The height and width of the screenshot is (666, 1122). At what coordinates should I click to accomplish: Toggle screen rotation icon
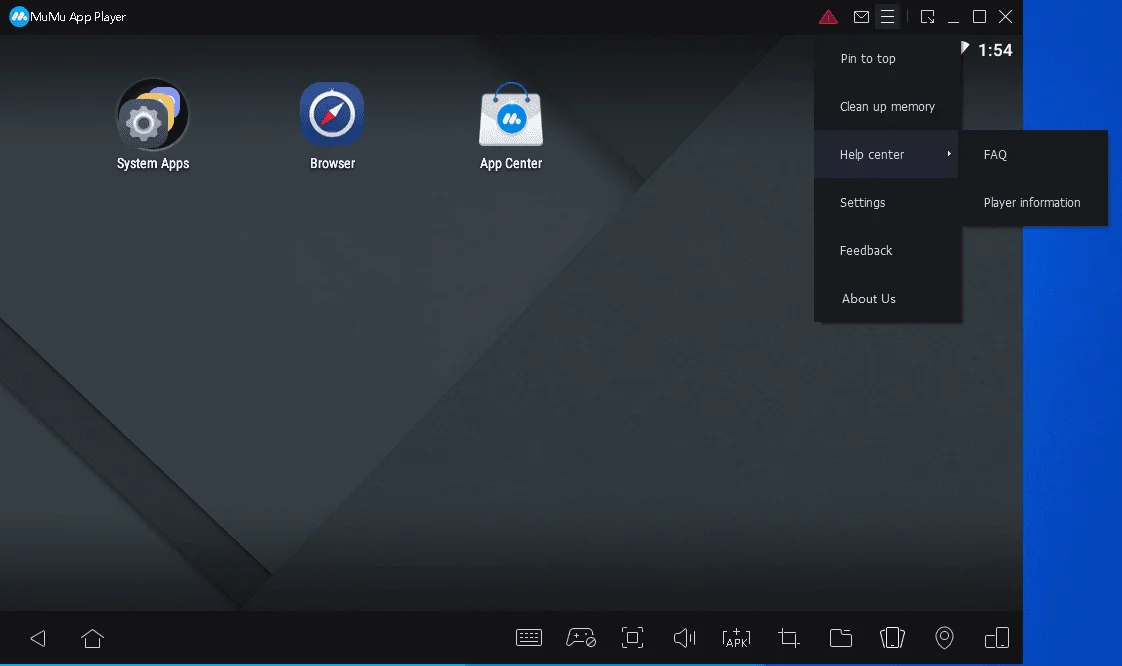point(892,638)
